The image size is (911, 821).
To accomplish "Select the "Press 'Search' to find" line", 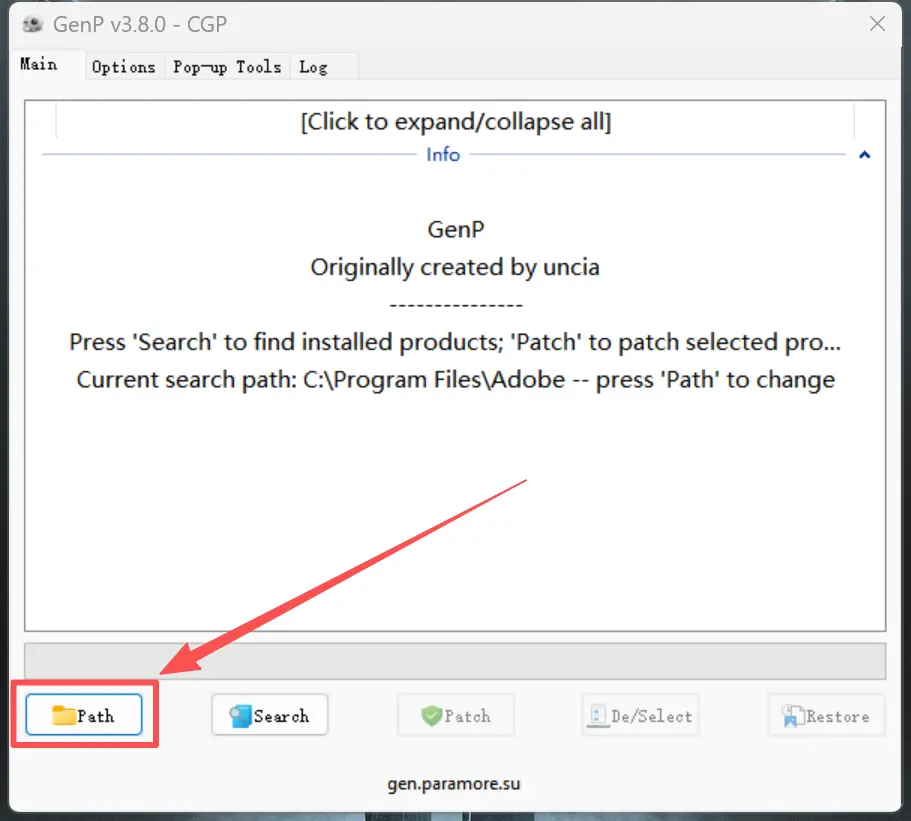I will point(456,342).
